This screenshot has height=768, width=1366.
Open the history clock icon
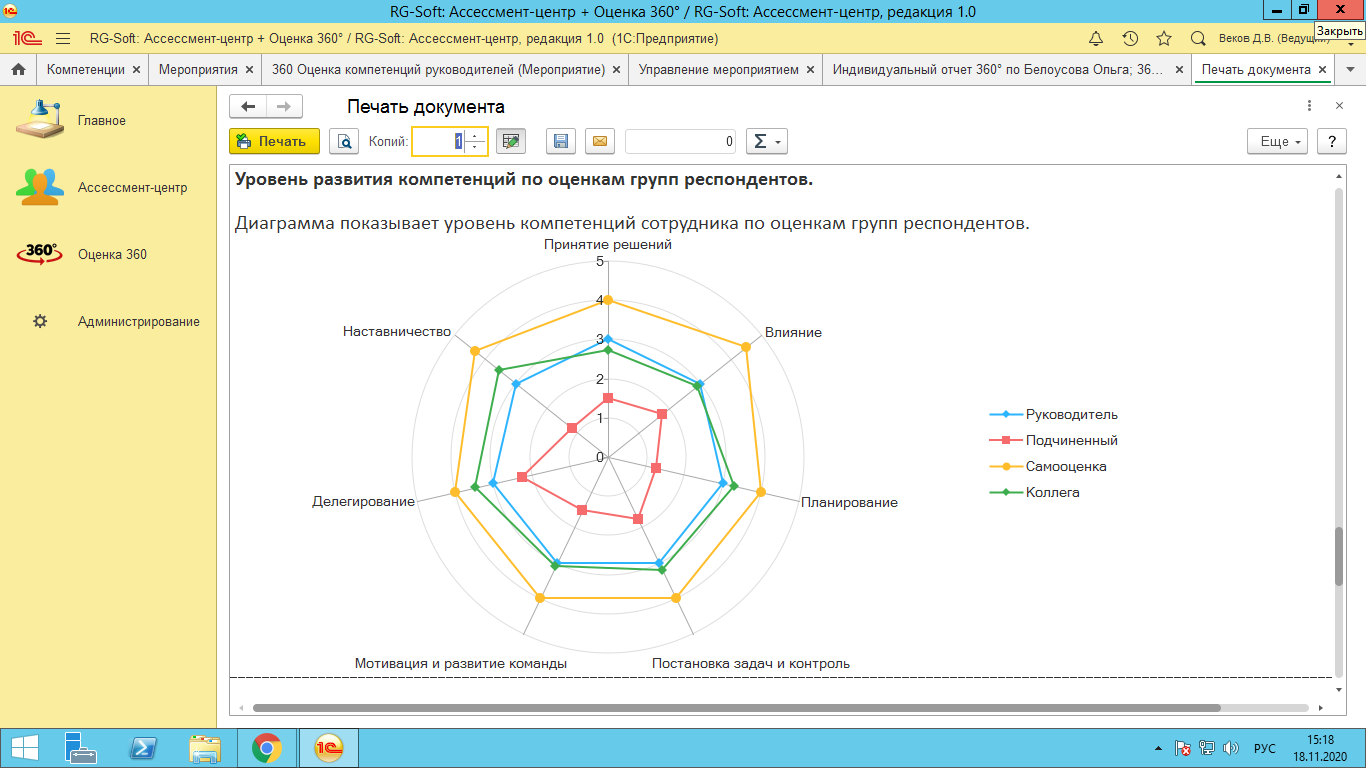(x=1130, y=39)
